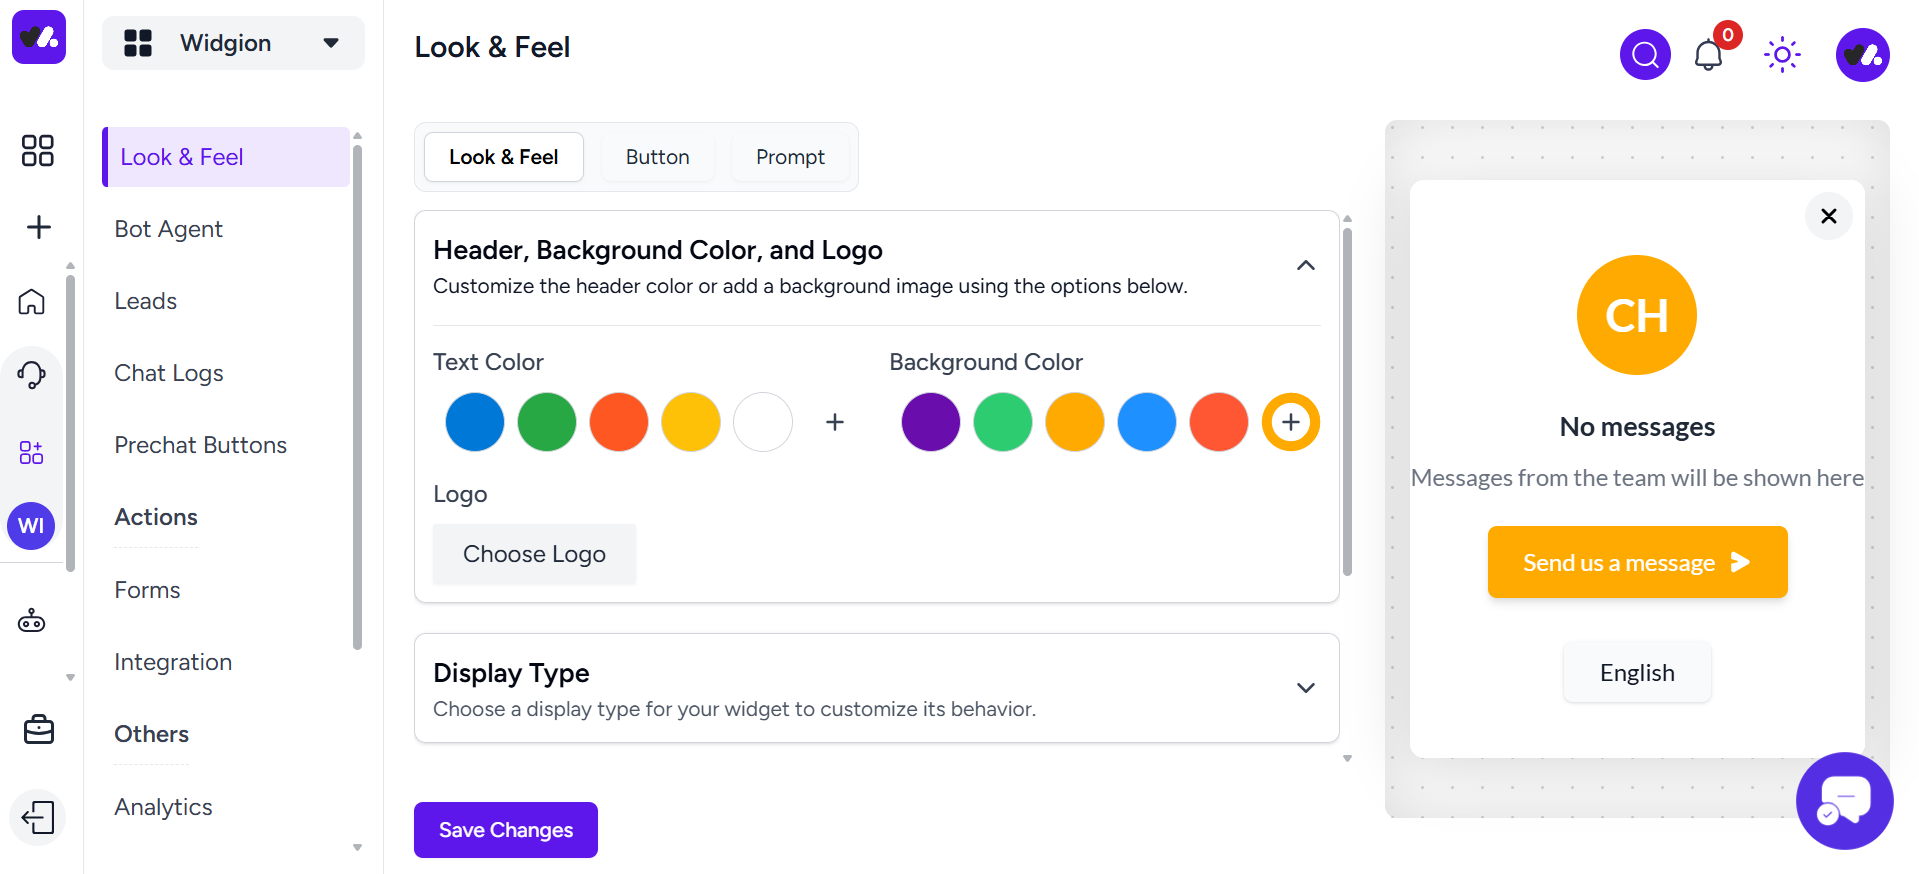
Task: Click the briefcase icon in left rail
Action: pyautogui.click(x=38, y=730)
